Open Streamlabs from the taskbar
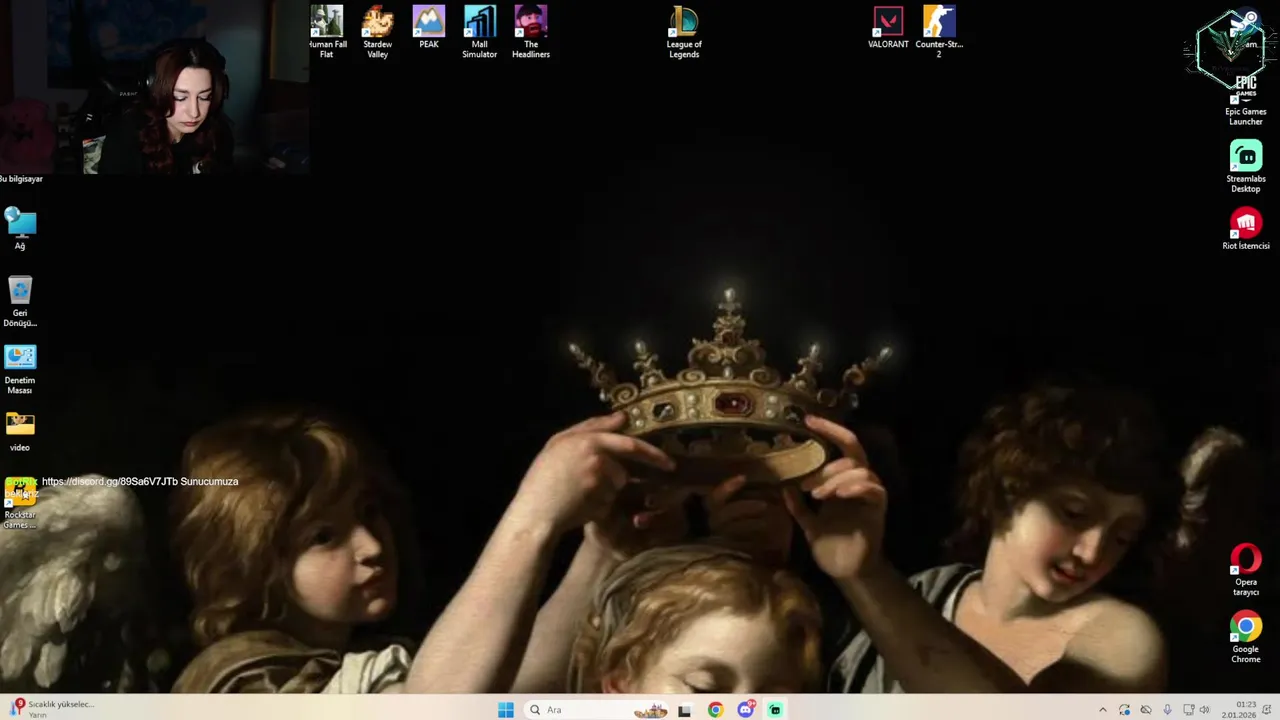This screenshot has height=720, width=1280. click(775, 710)
